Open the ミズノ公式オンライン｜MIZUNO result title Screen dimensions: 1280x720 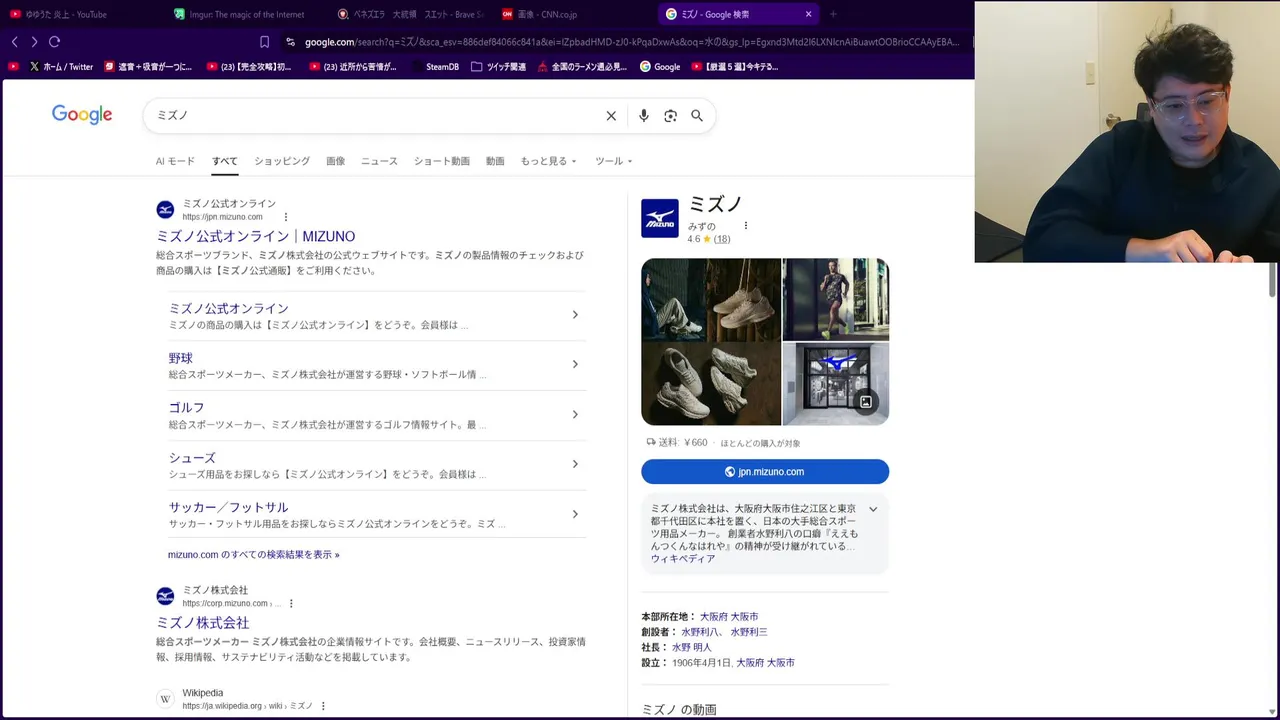coord(255,236)
